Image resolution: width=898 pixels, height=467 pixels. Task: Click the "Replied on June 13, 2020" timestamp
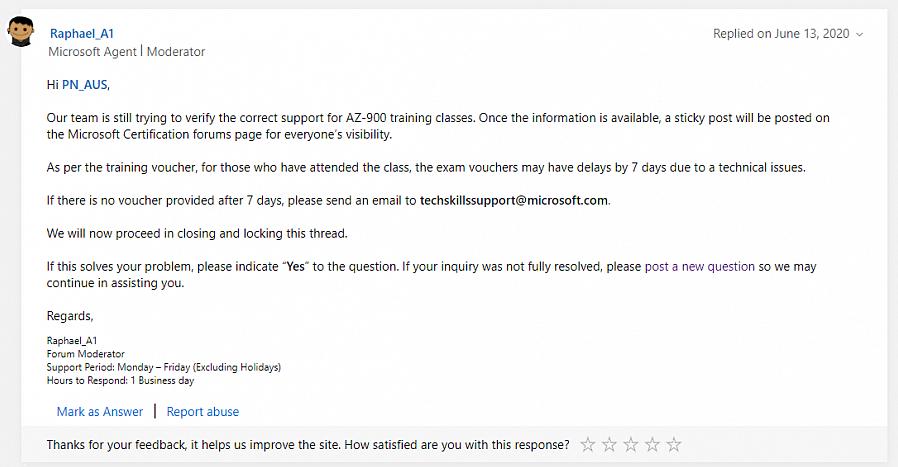[781, 34]
